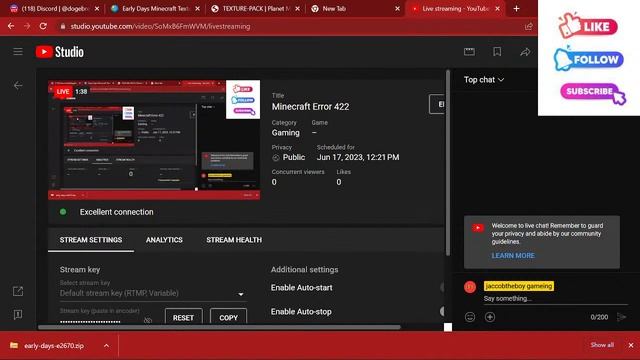Click the public privacy globe icon
The image size is (640, 360).
tap(276, 158)
